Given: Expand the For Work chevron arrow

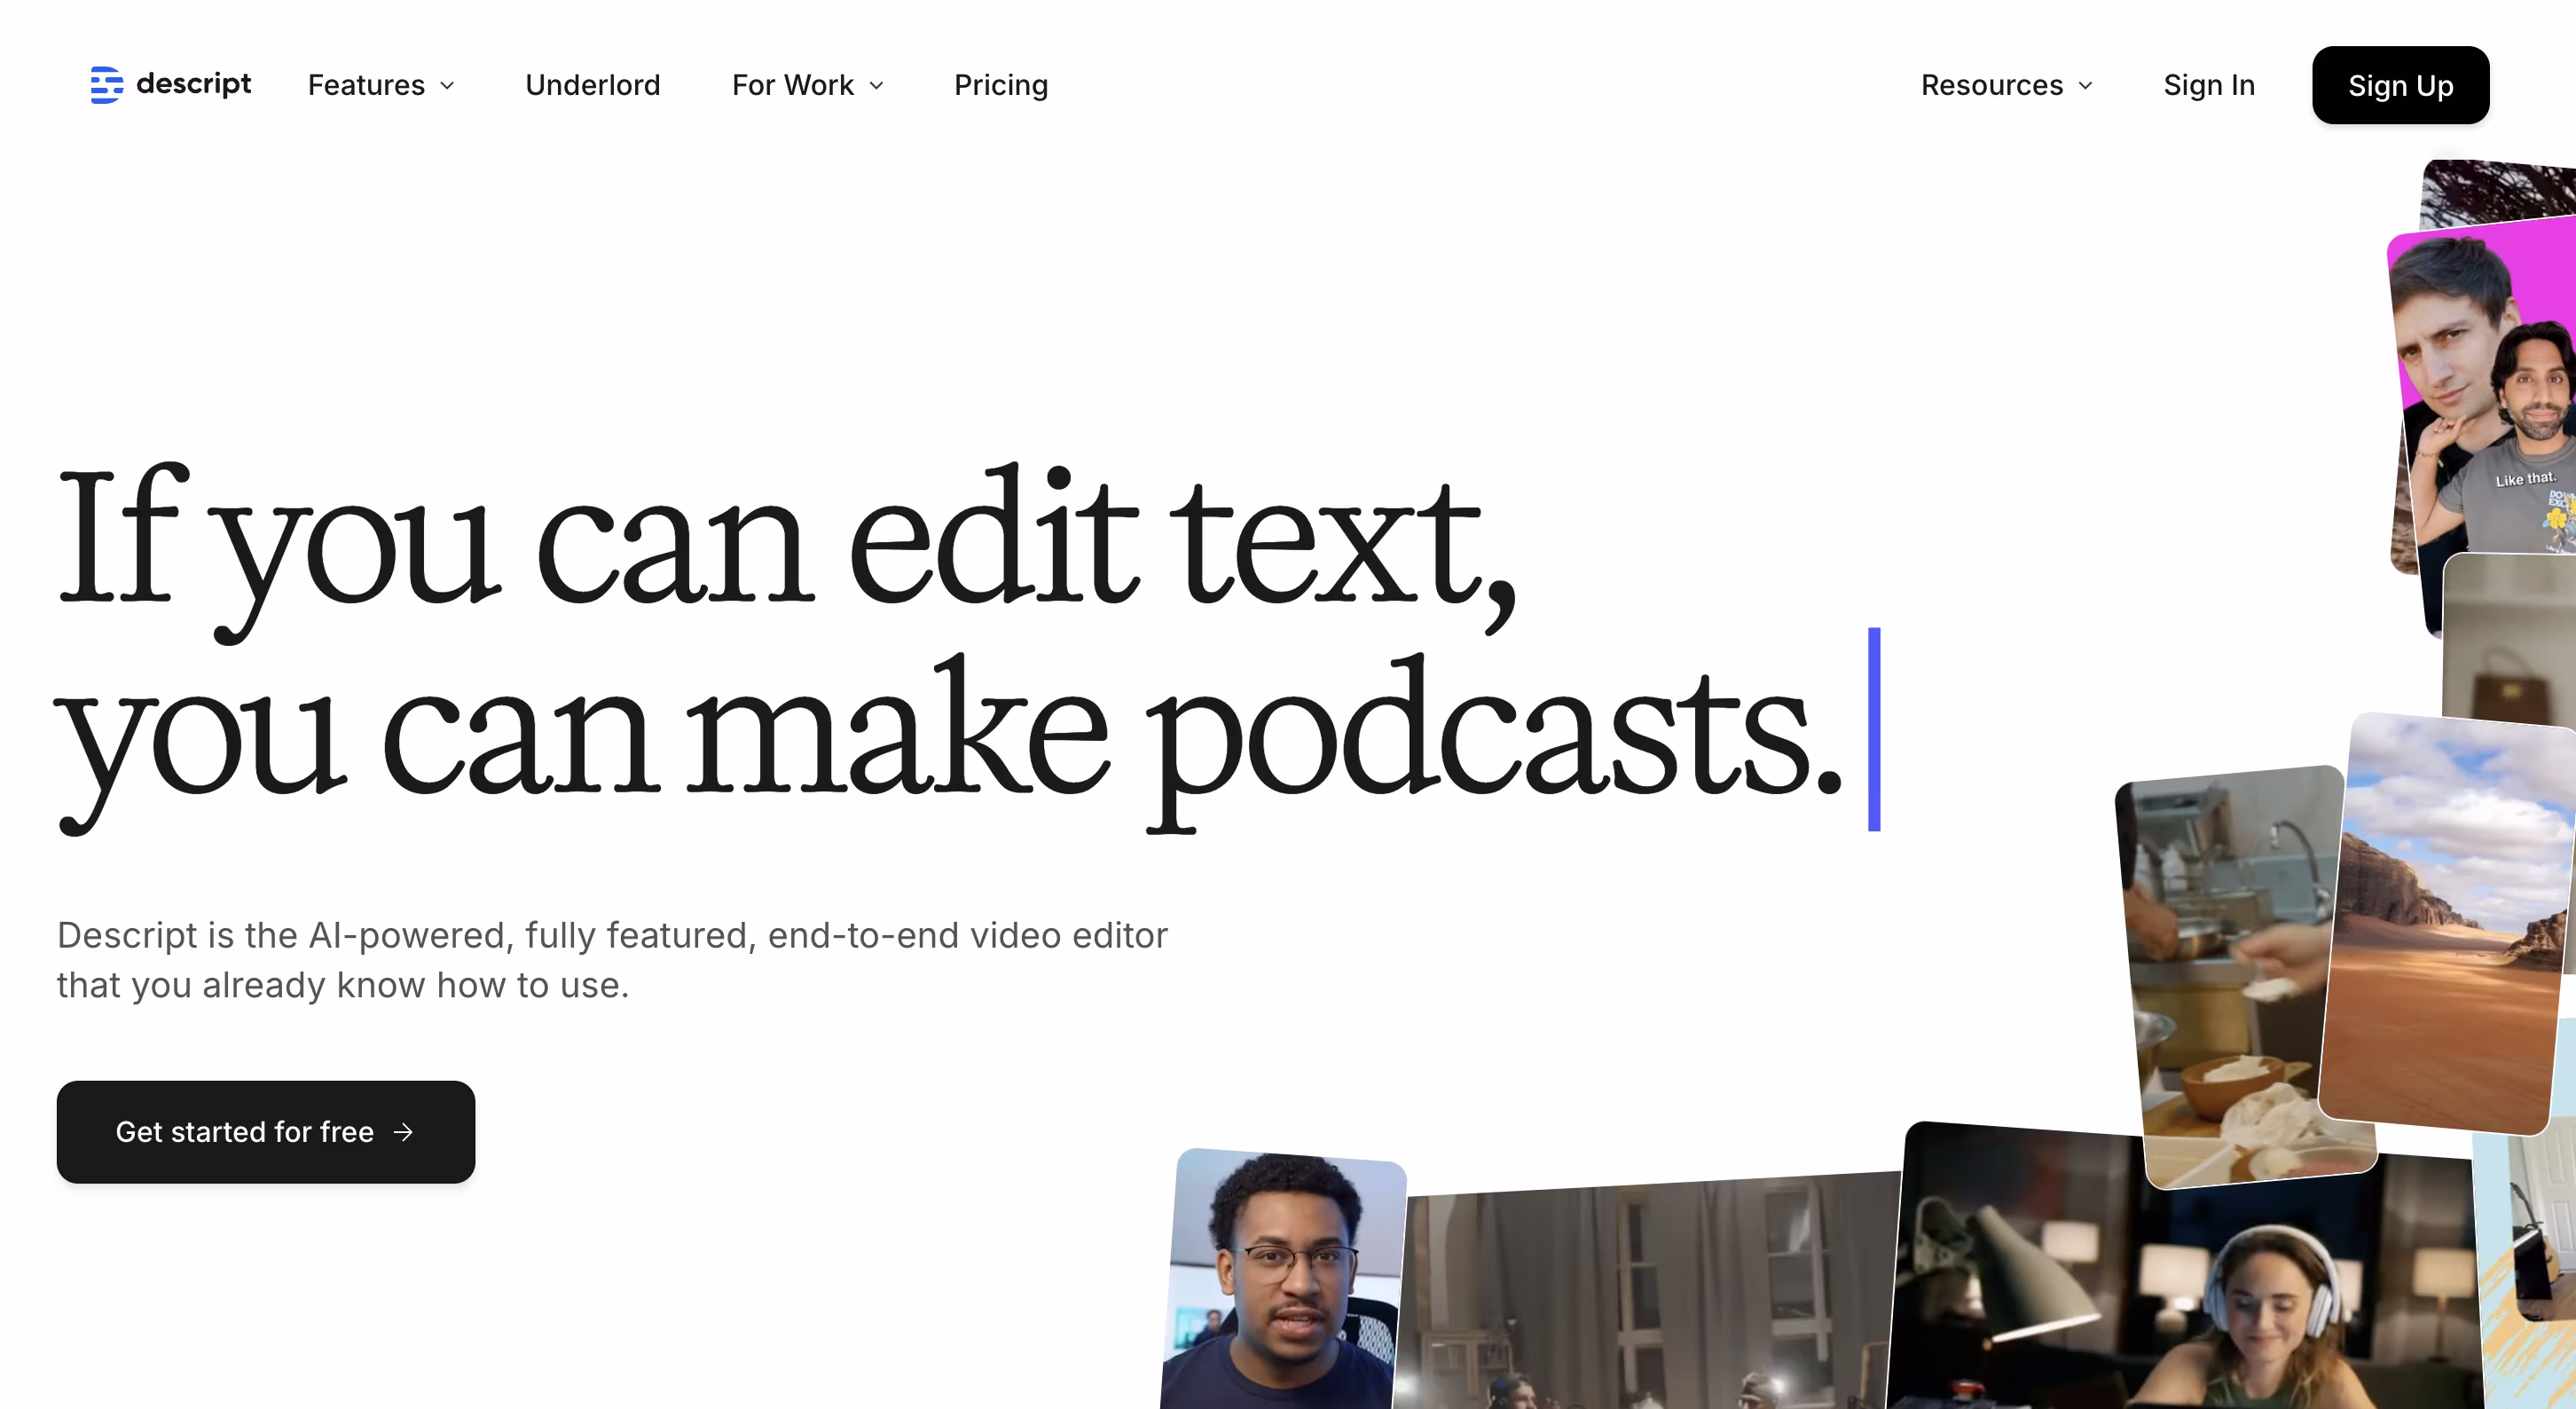Looking at the screenshot, I should pos(876,86).
